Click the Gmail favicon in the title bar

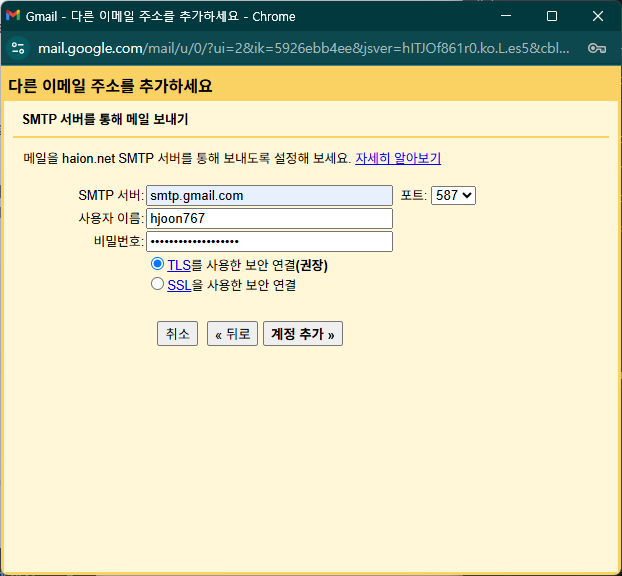13,16
